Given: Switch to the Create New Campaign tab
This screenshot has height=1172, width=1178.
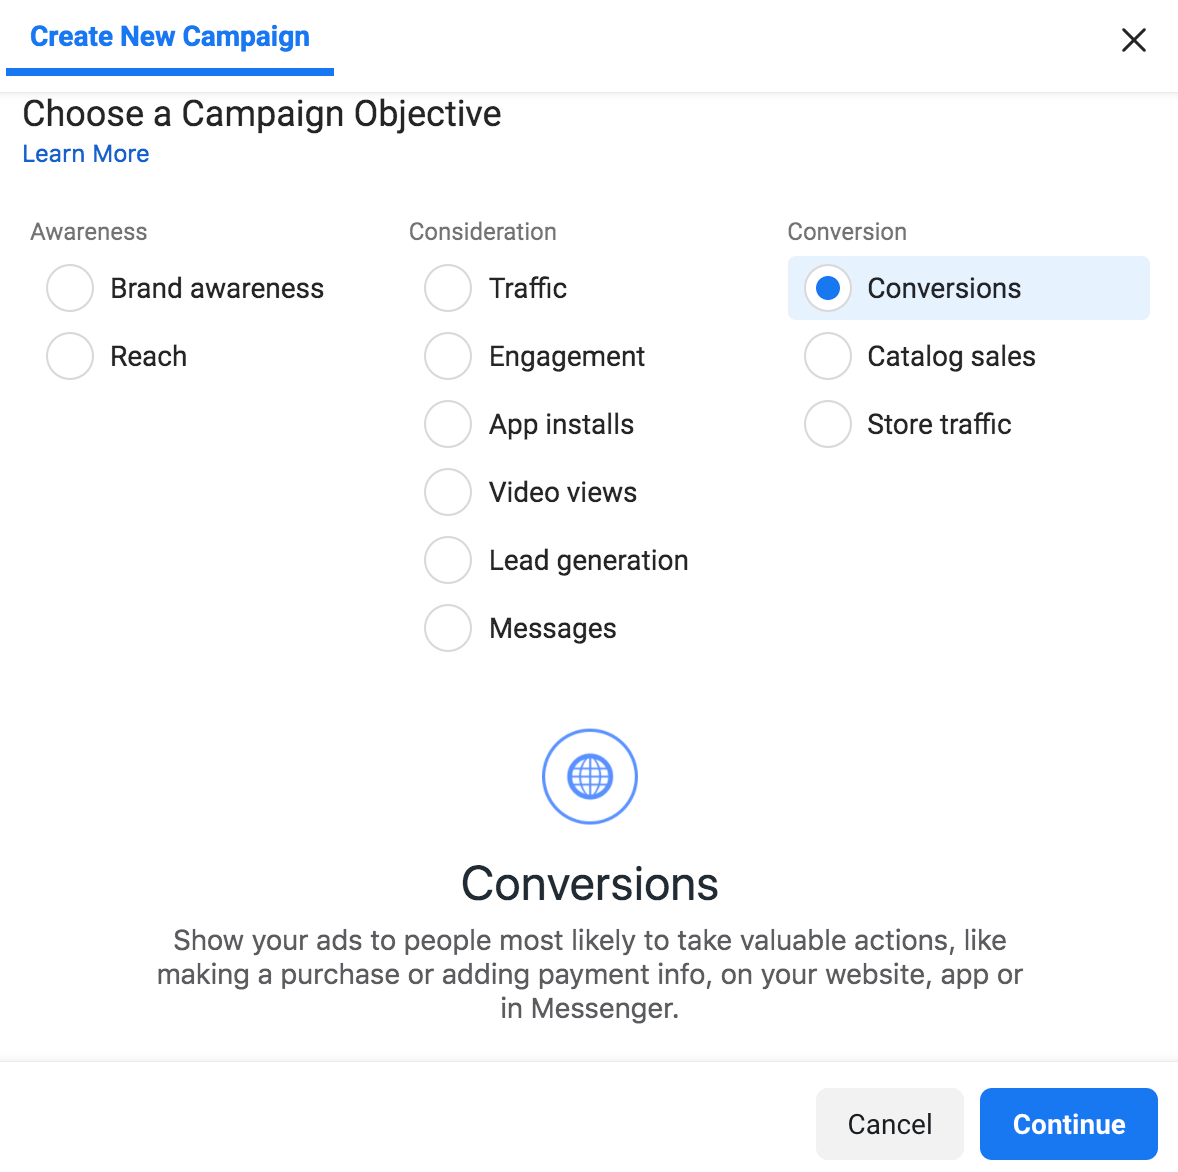Looking at the screenshot, I should click(x=168, y=36).
